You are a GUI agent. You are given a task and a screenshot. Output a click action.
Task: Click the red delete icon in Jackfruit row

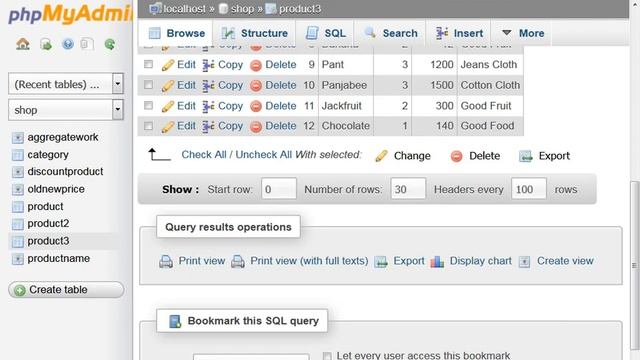tap(256, 107)
